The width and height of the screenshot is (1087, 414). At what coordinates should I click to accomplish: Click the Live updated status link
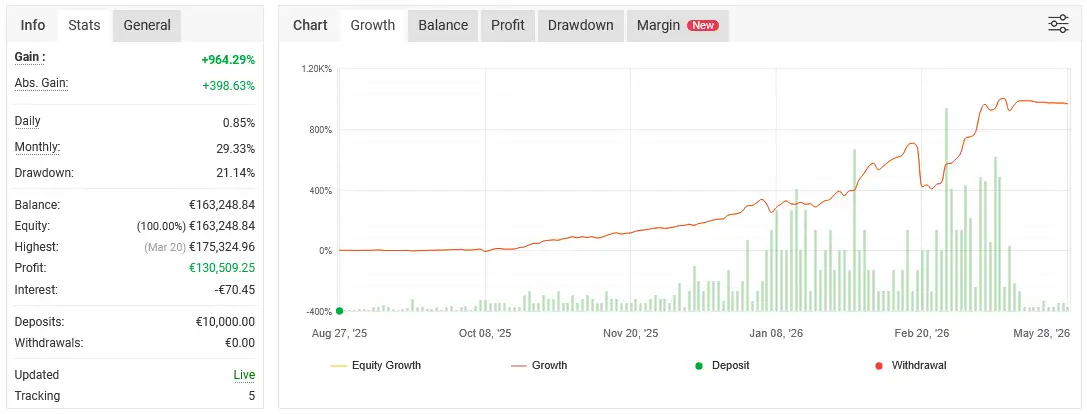point(244,375)
